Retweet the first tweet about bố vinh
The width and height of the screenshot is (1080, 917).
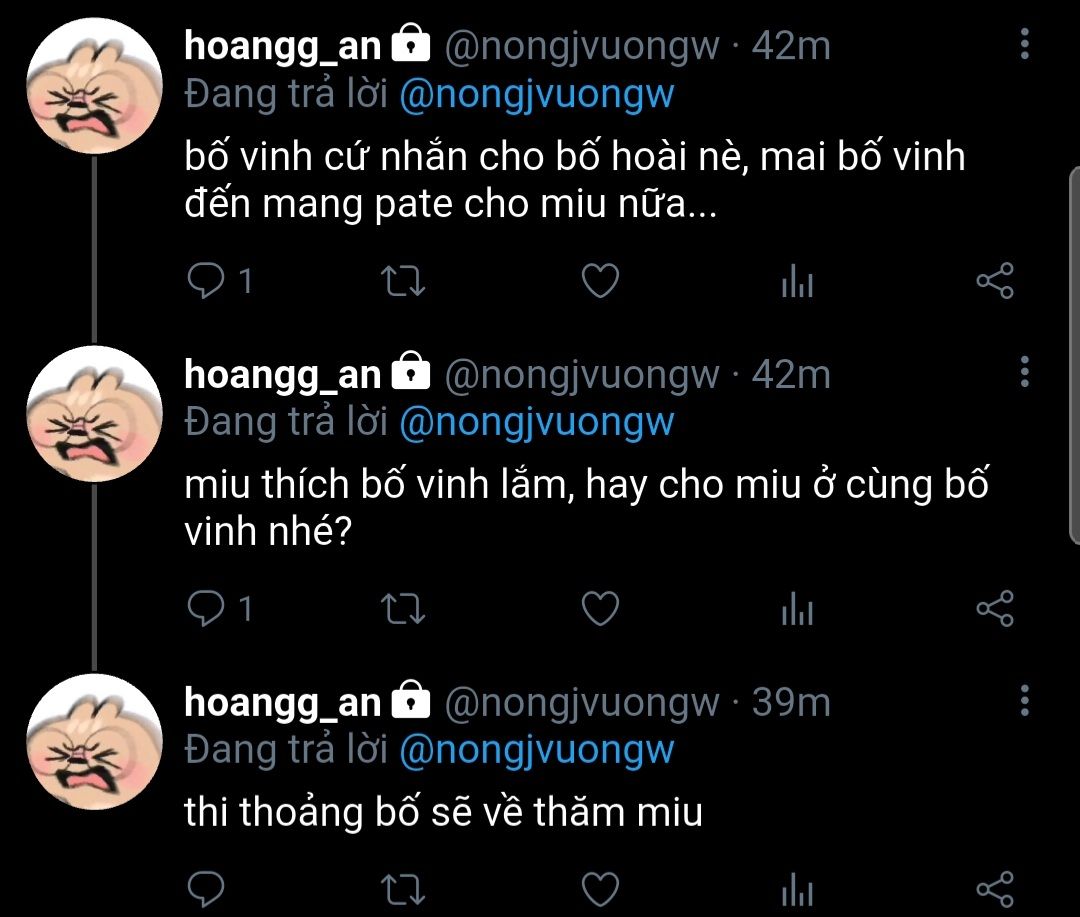pos(403,281)
